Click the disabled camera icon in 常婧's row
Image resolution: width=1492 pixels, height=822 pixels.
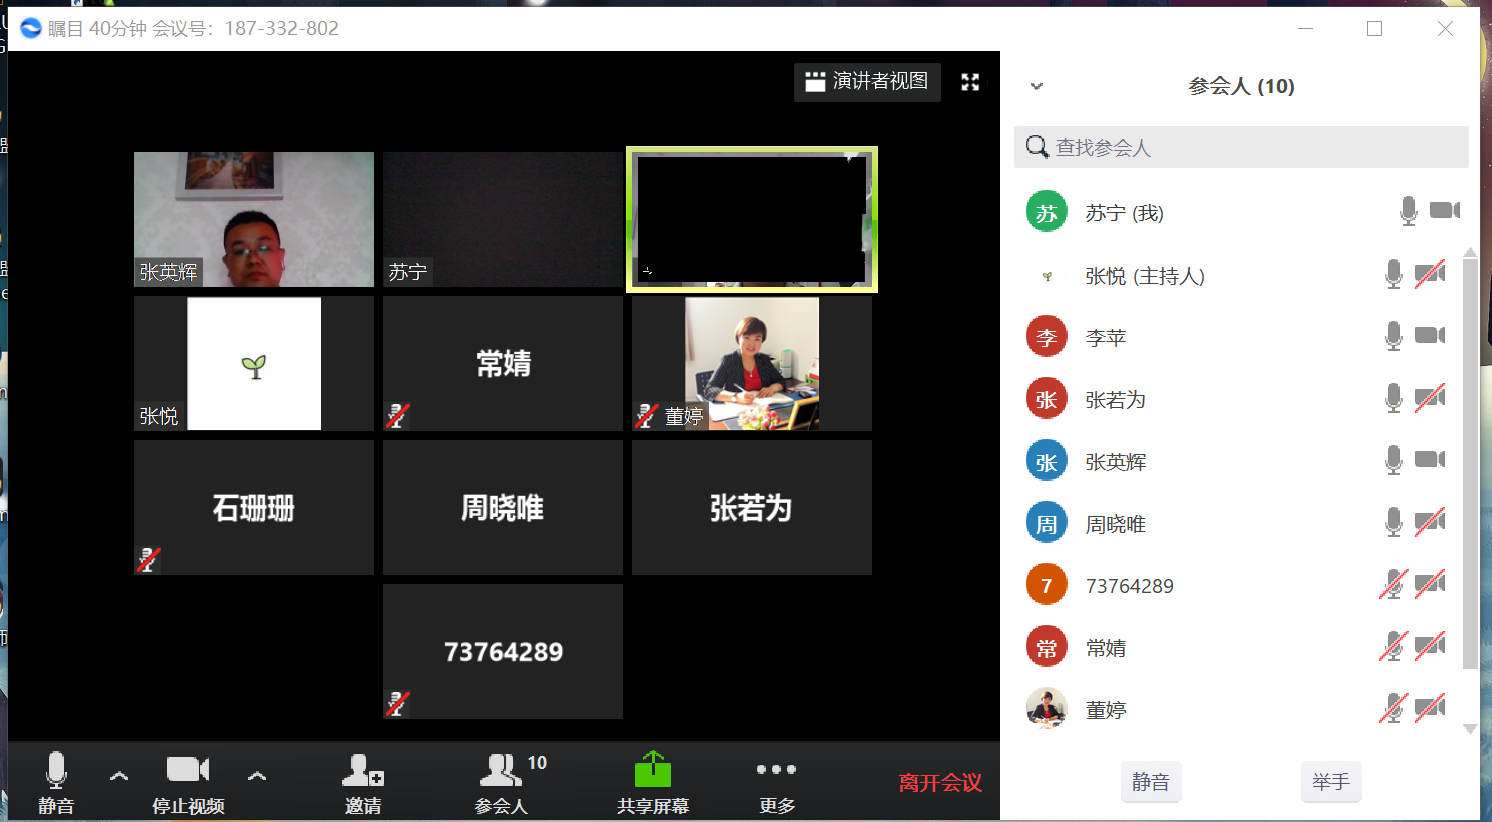click(x=1430, y=645)
